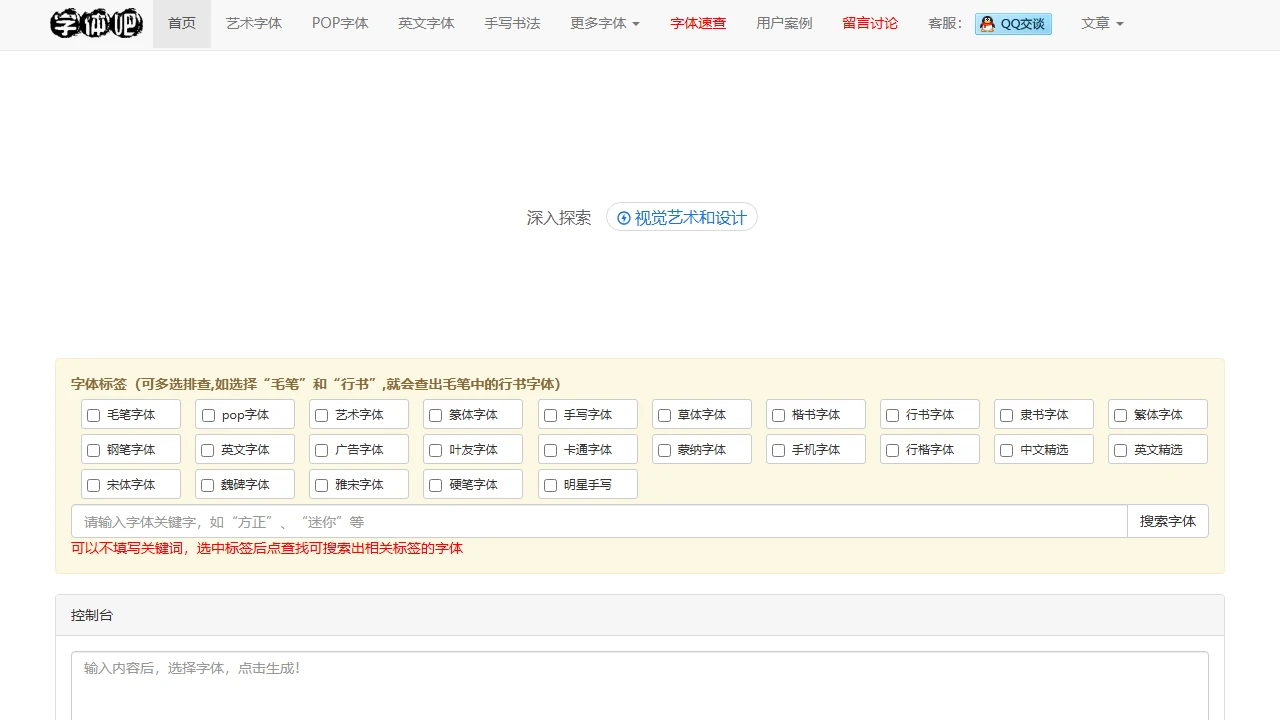Enable the 隶书字体 tag filter

pyautogui.click(x=1006, y=414)
